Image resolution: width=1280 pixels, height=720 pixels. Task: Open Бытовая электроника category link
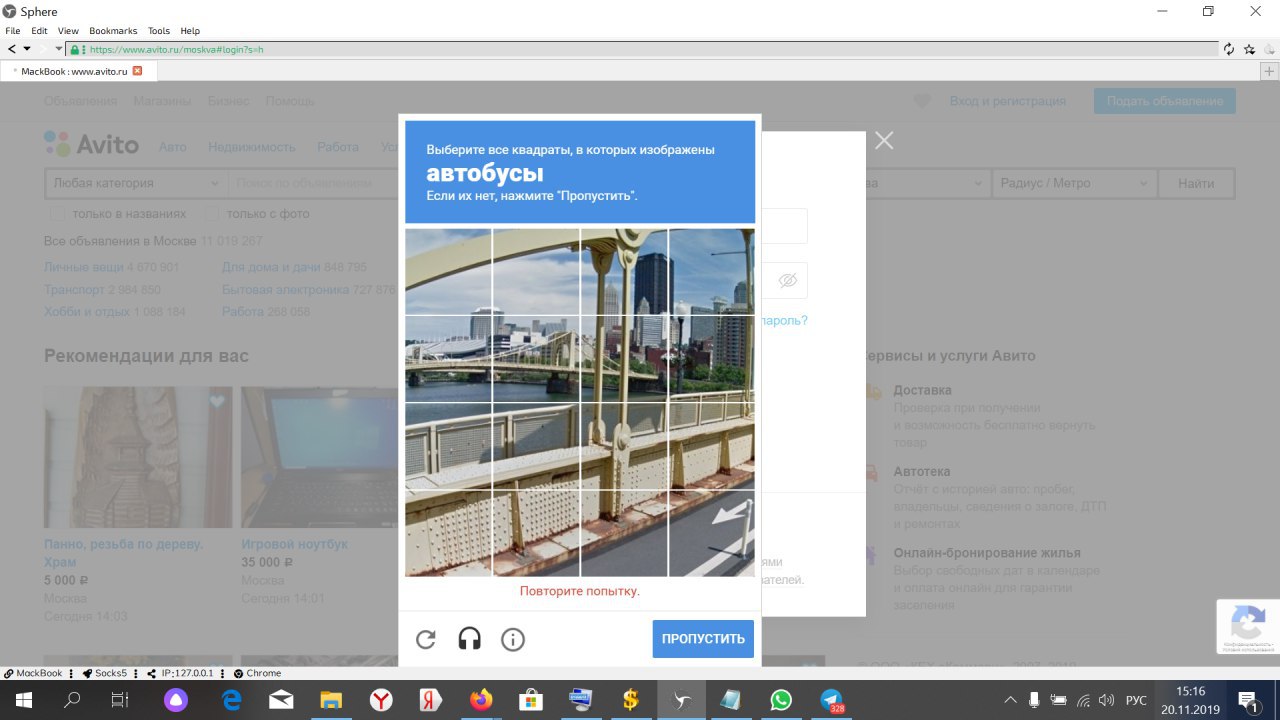(286, 290)
